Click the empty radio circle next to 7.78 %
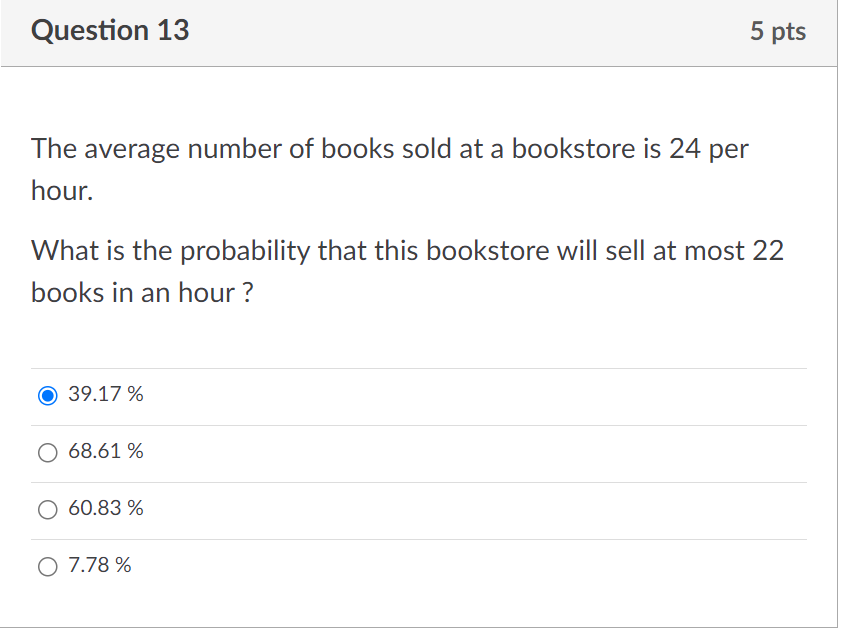The width and height of the screenshot is (841, 640). click(x=47, y=566)
